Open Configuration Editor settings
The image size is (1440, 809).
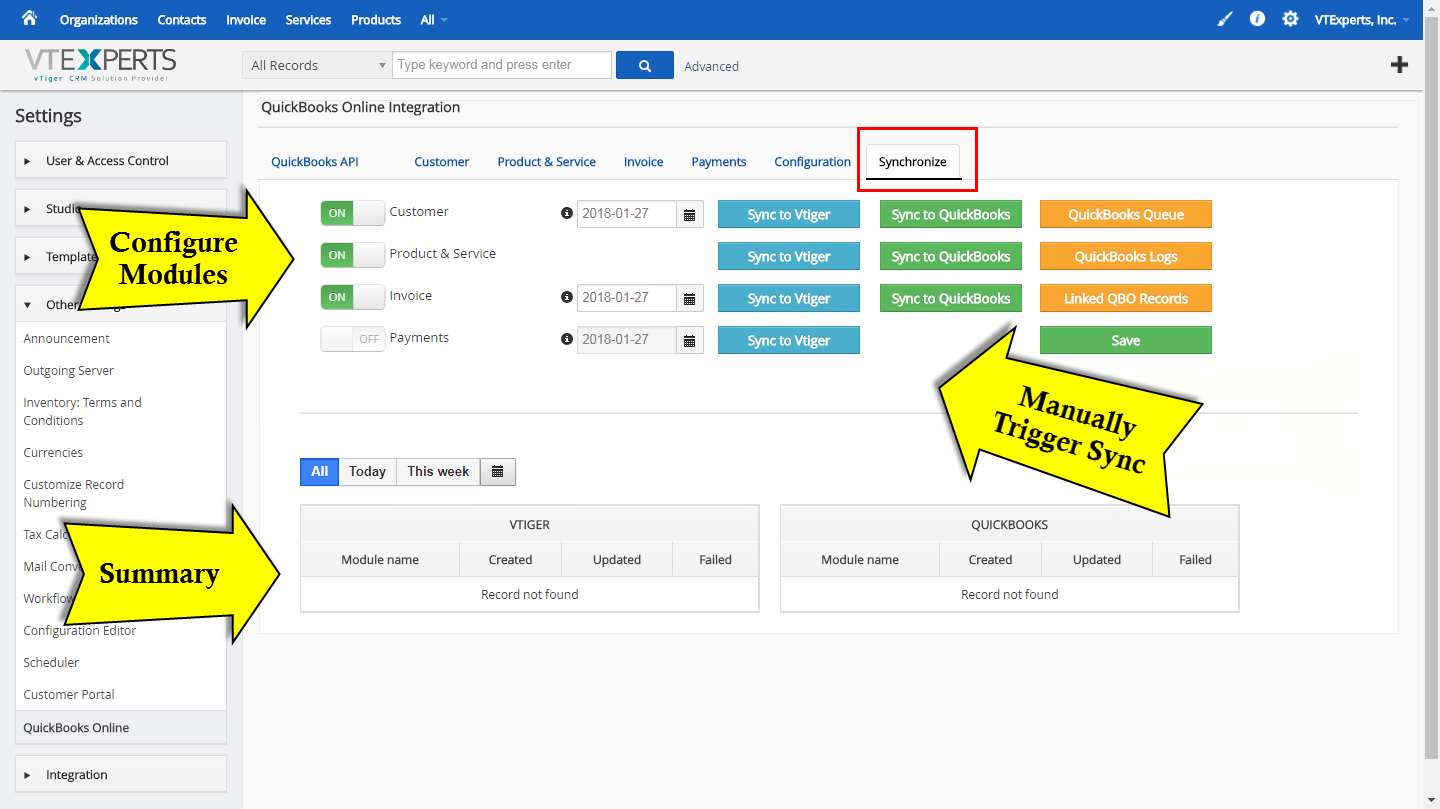(x=80, y=630)
